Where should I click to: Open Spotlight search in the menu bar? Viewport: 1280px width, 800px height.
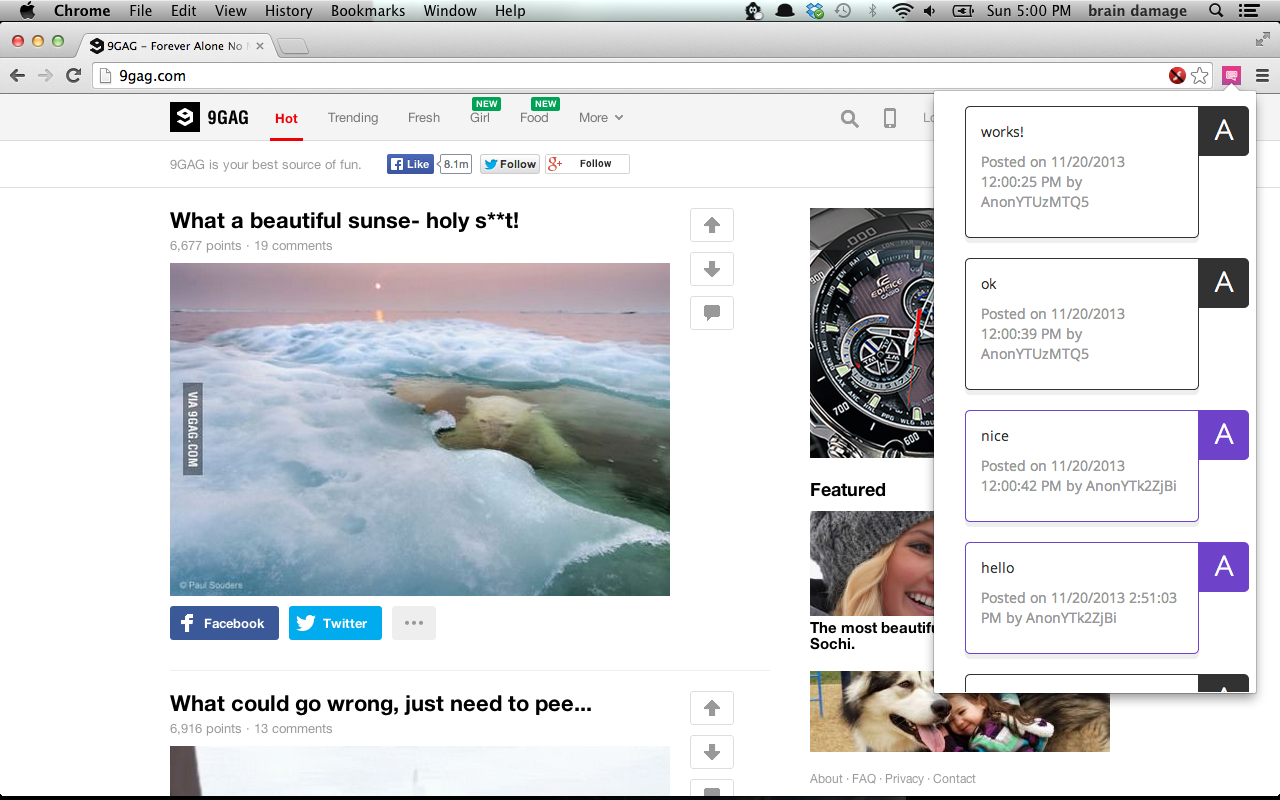tap(1216, 11)
